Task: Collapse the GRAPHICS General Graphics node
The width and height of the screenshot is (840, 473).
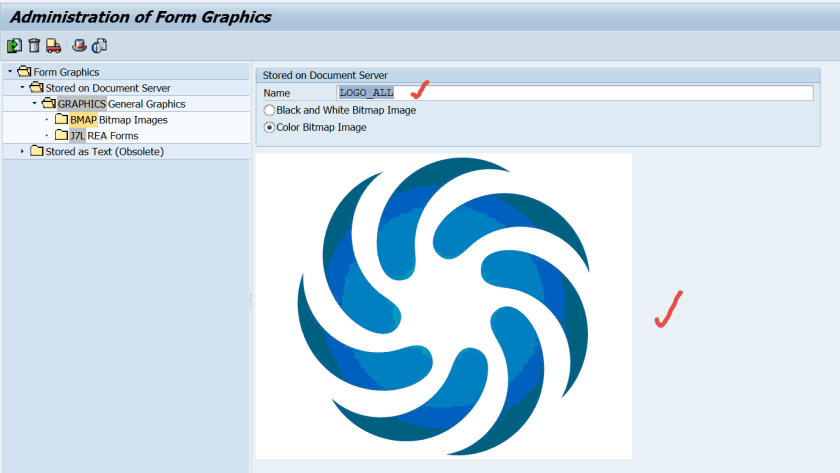Action: tap(34, 103)
